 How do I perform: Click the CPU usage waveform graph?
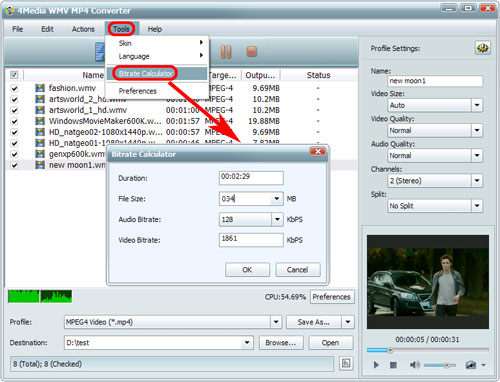[40, 296]
